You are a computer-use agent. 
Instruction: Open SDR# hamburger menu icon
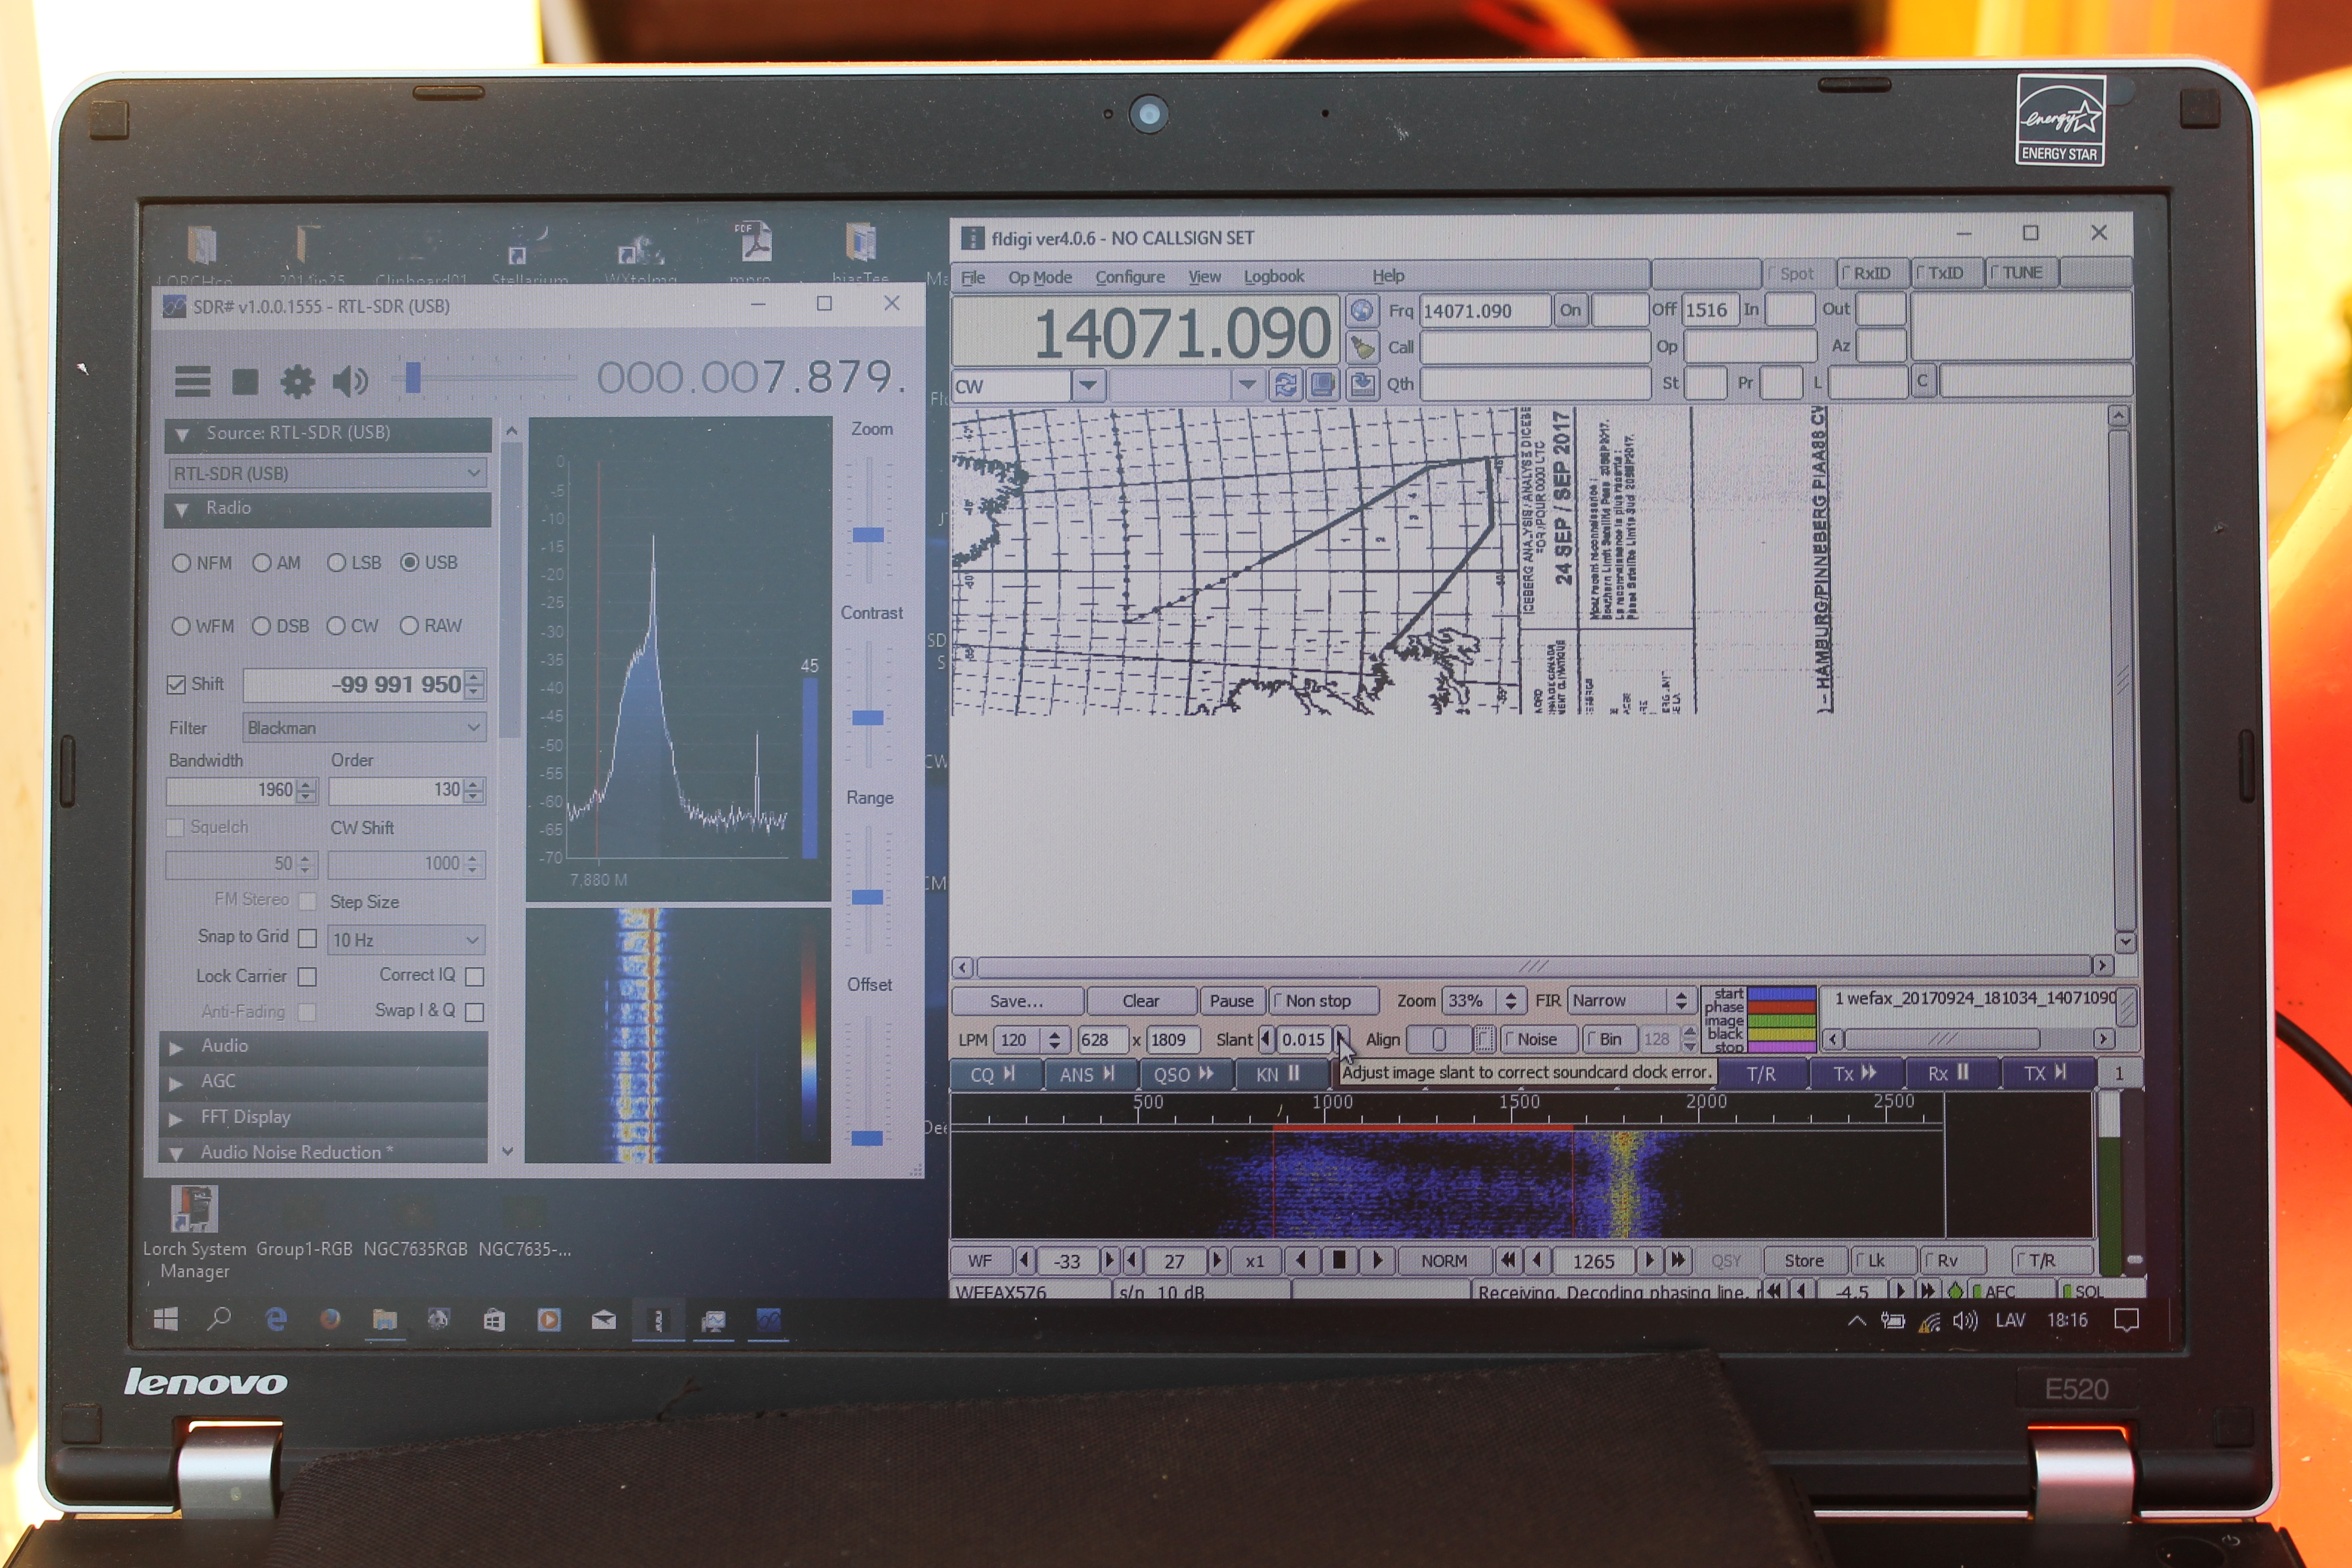point(192,381)
